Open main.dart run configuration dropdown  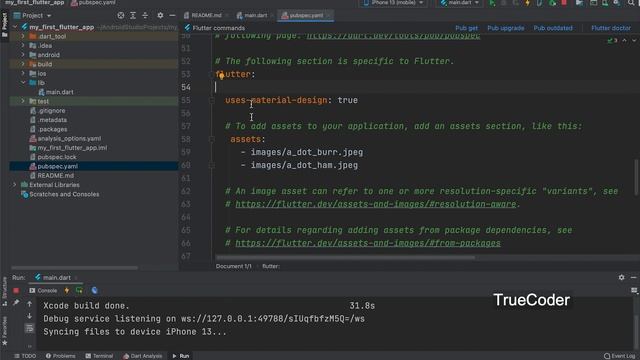tap(459, 3)
